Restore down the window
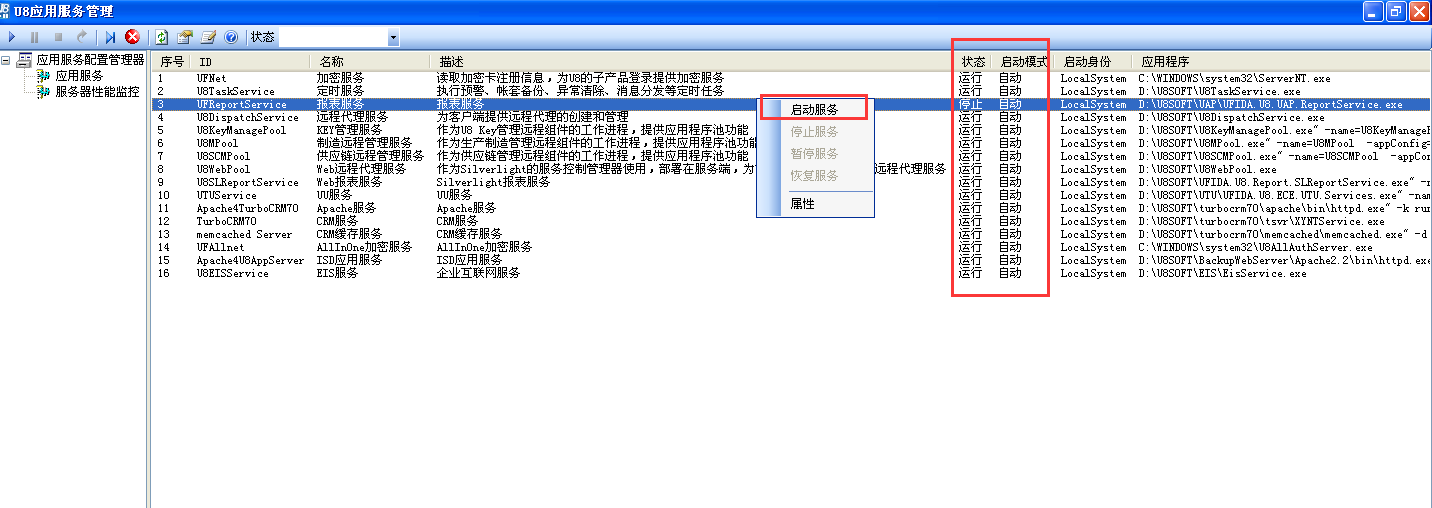Screen dimensions: 1432x508 pyautogui.click(x=1398, y=11)
